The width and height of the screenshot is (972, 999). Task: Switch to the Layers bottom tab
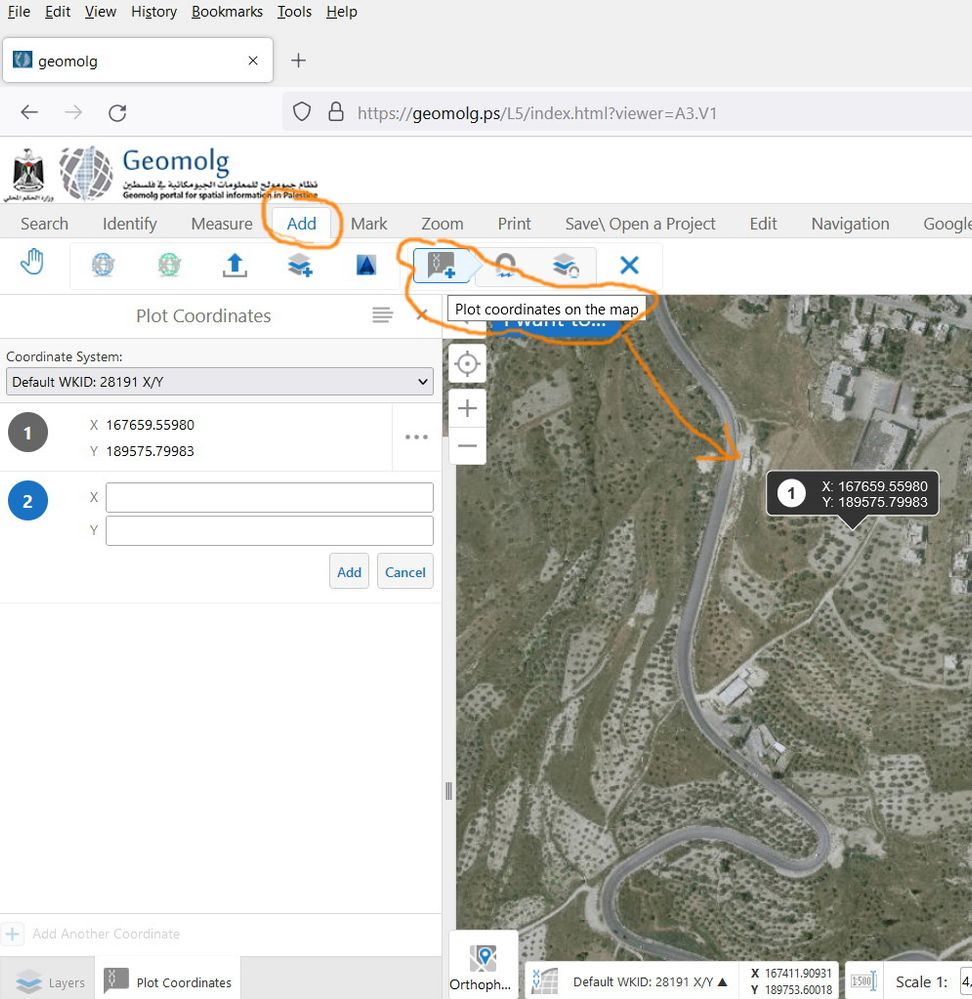(49, 982)
